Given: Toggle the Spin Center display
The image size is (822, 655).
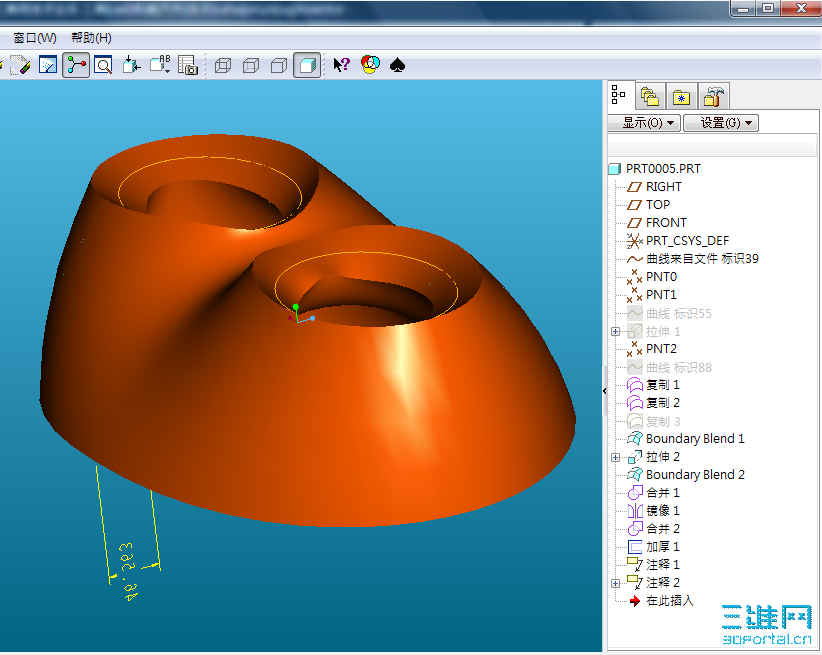Looking at the screenshot, I should coord(76,65).
